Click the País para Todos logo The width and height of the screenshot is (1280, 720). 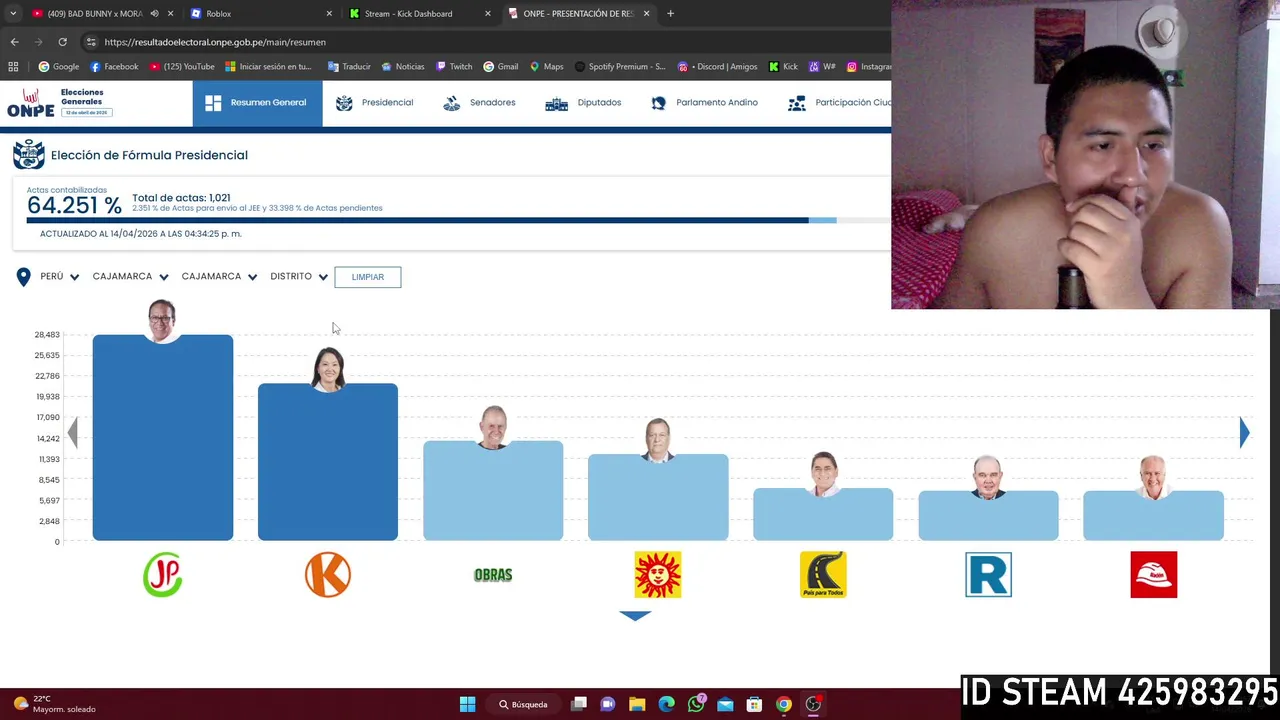(823, 575)
